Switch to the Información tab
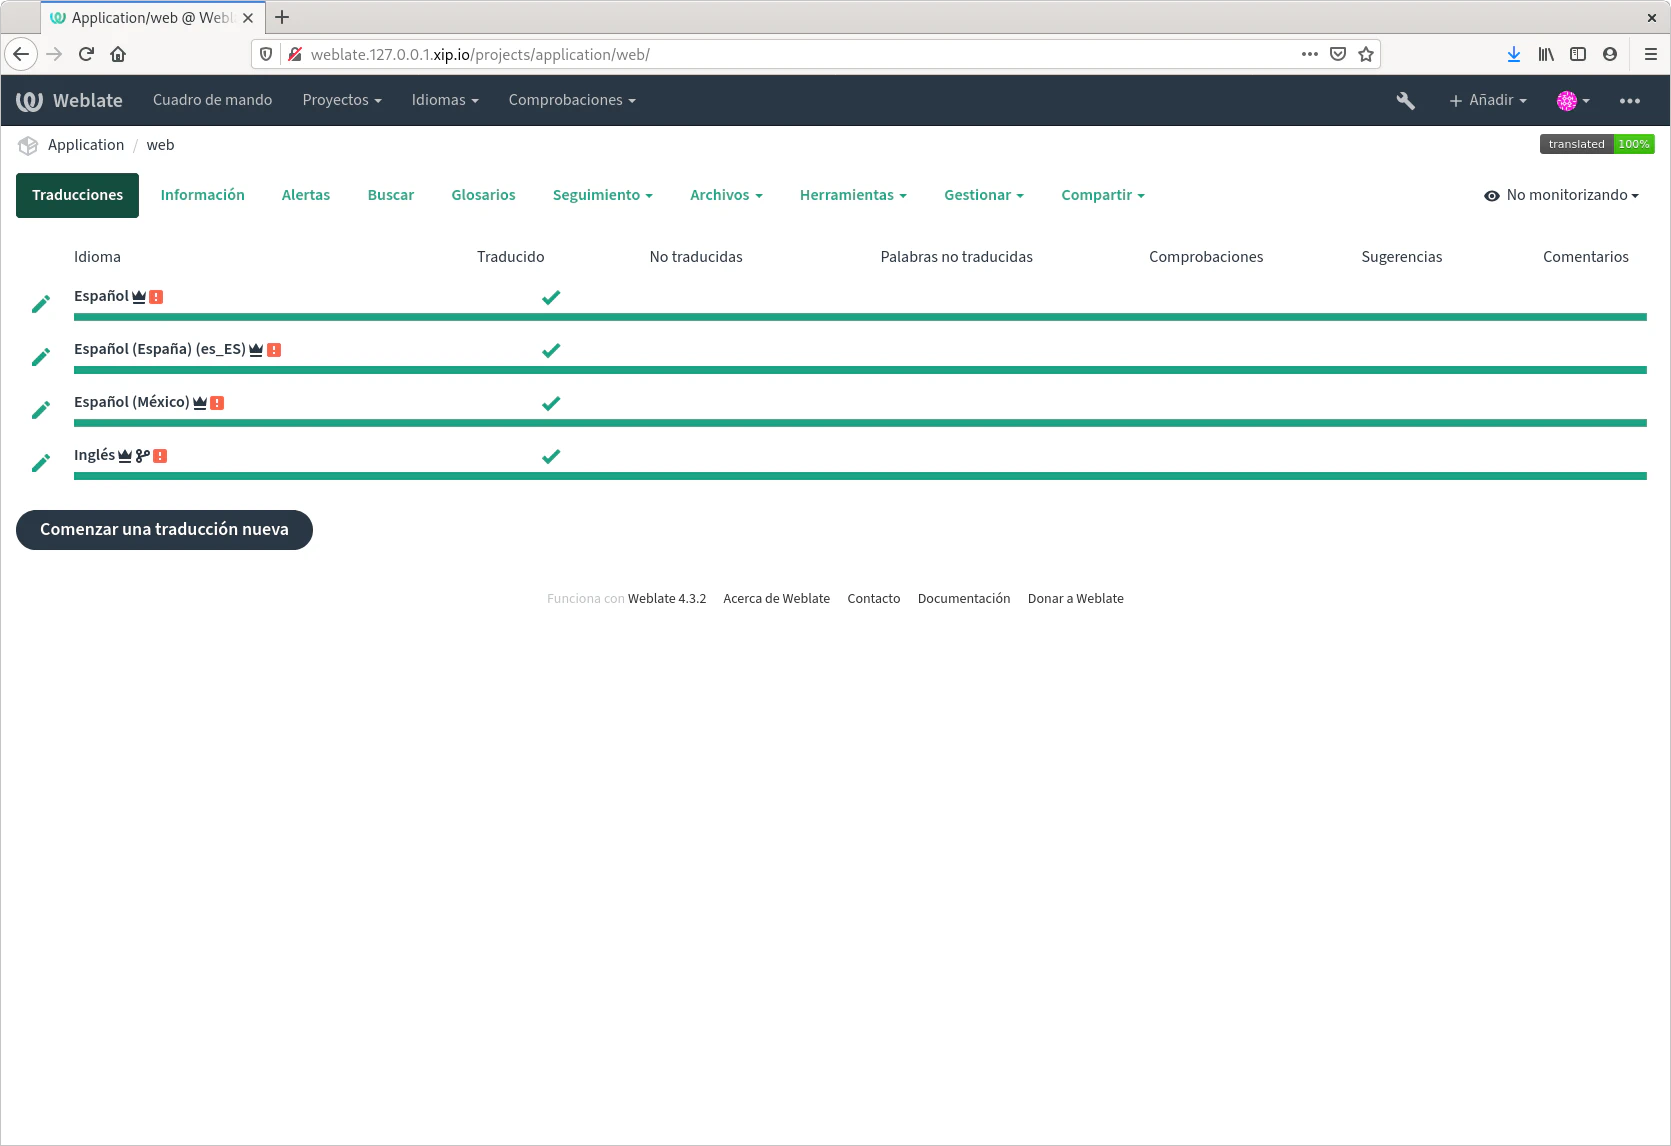This screenshot has width=1671, height=1146. 202,195
